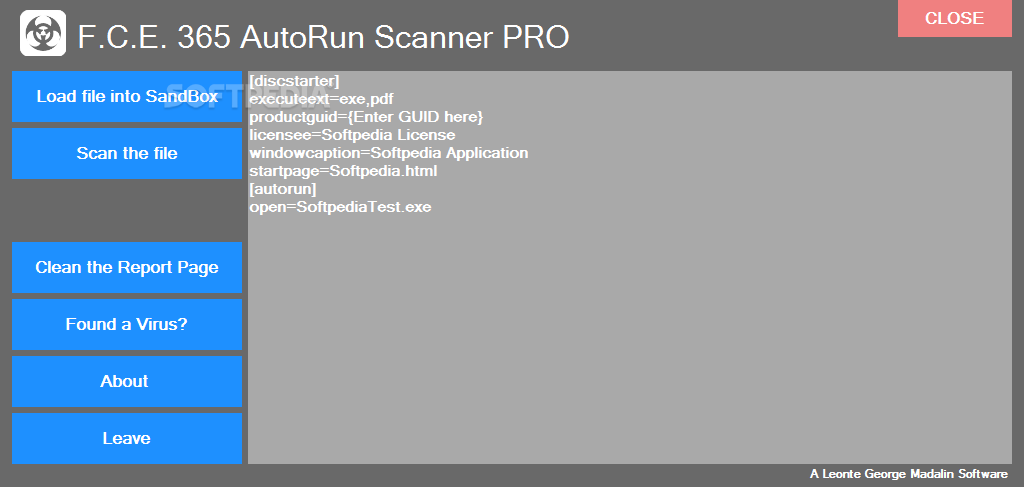
Task: Open the About dialog
Action: [x=127, y=381]
